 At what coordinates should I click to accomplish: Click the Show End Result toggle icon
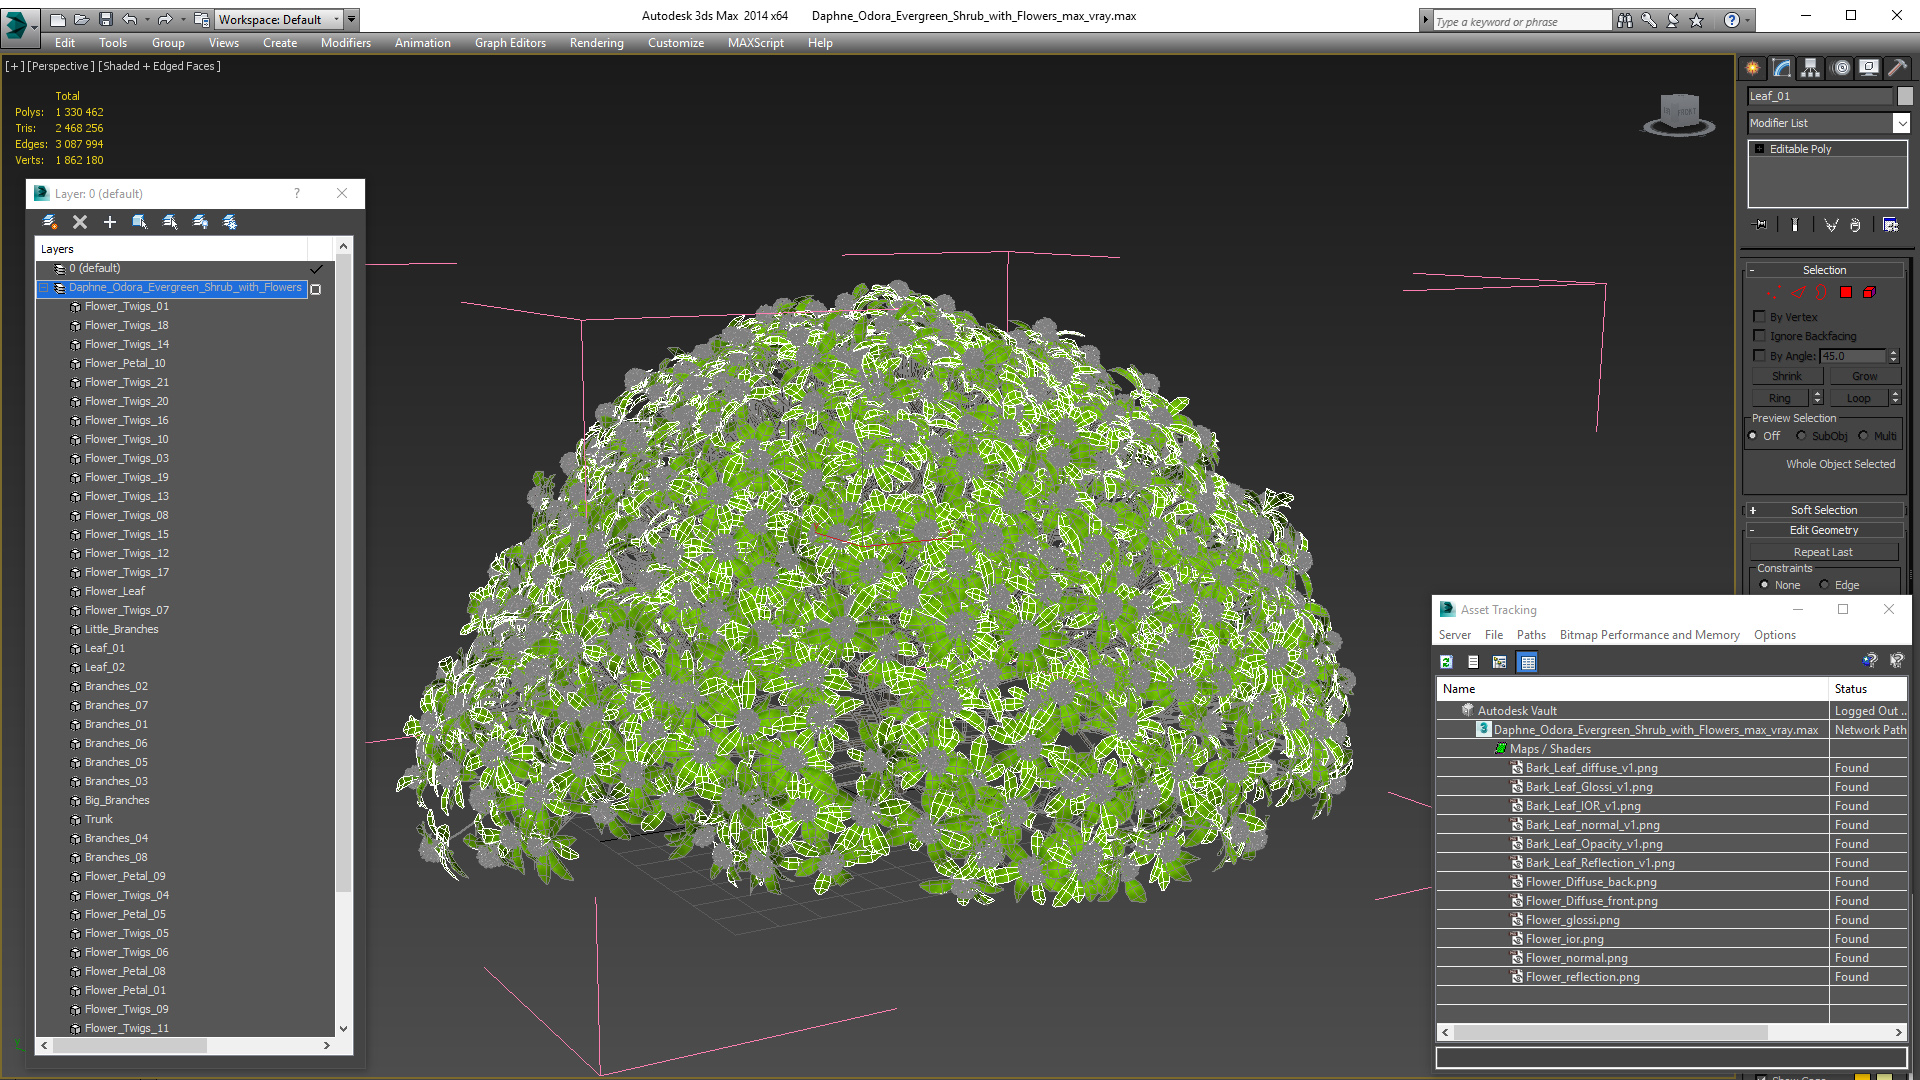pyautogui.click(x=1795, y=225)
